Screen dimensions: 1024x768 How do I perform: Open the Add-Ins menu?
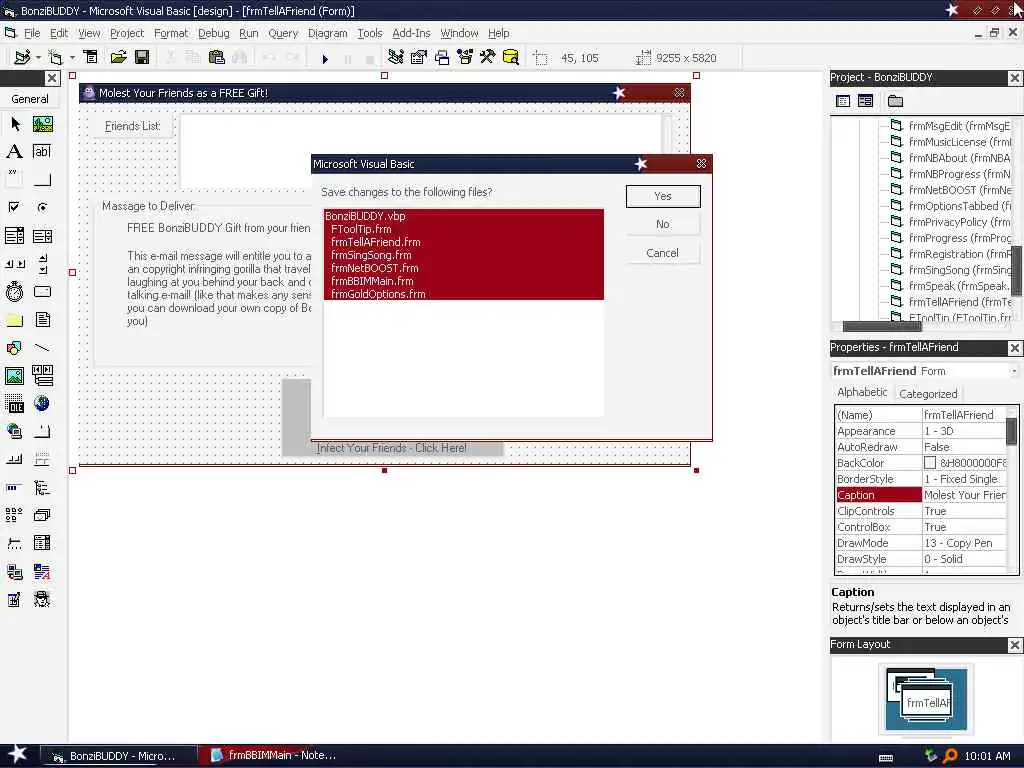pyautogui.click(x=411, y=33)
